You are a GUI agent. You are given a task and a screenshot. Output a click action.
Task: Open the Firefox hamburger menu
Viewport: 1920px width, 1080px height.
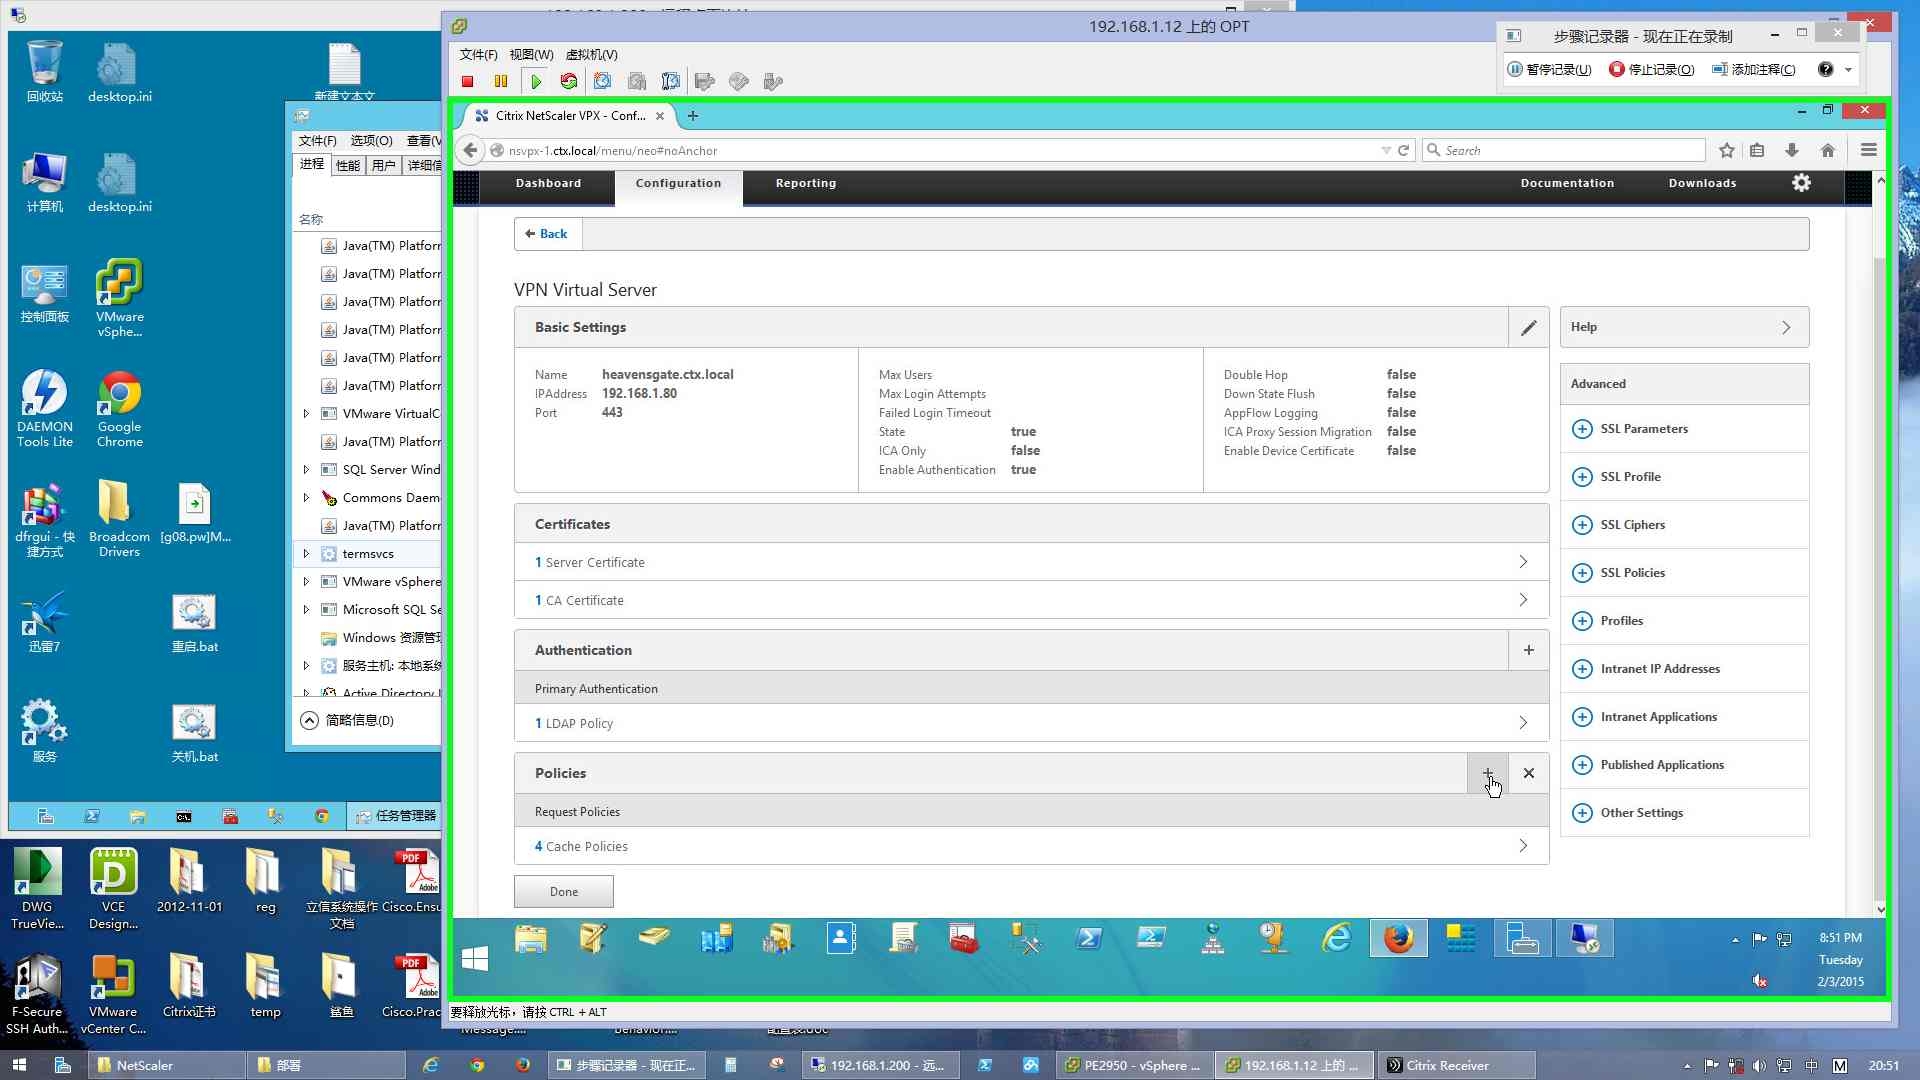(1868, 150)
